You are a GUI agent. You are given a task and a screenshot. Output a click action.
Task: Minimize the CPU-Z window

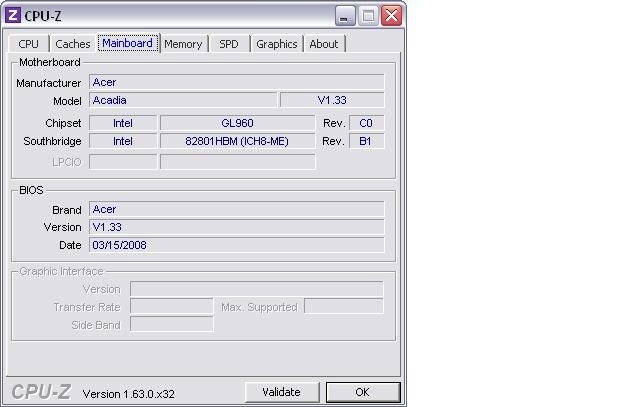pos(344,16)
